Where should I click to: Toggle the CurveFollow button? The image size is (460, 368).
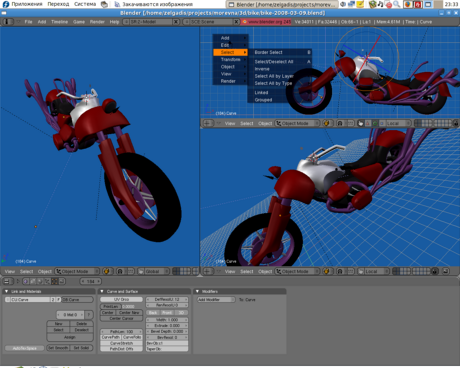(x=132, y=337)
